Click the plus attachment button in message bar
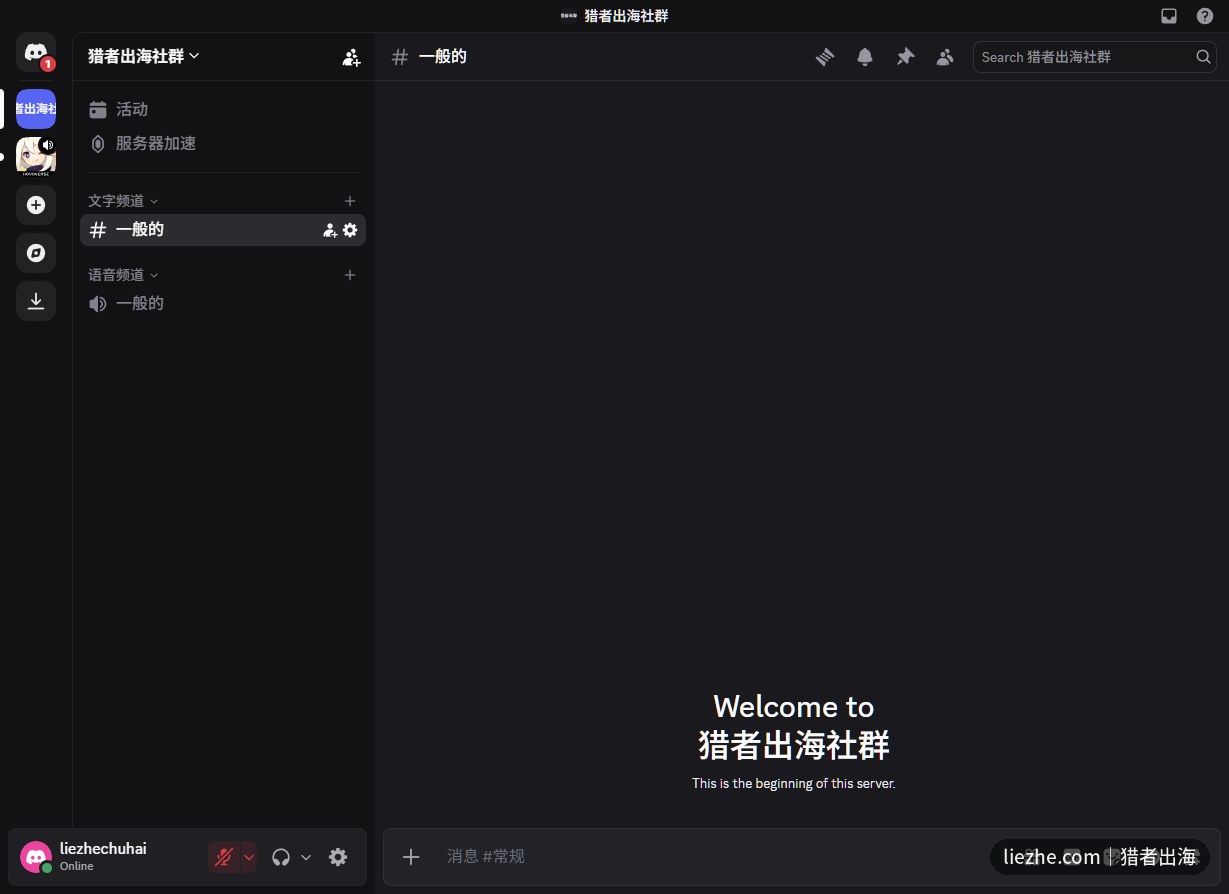This screenshot has width=1229, height=894. click(x=411, y=856)
